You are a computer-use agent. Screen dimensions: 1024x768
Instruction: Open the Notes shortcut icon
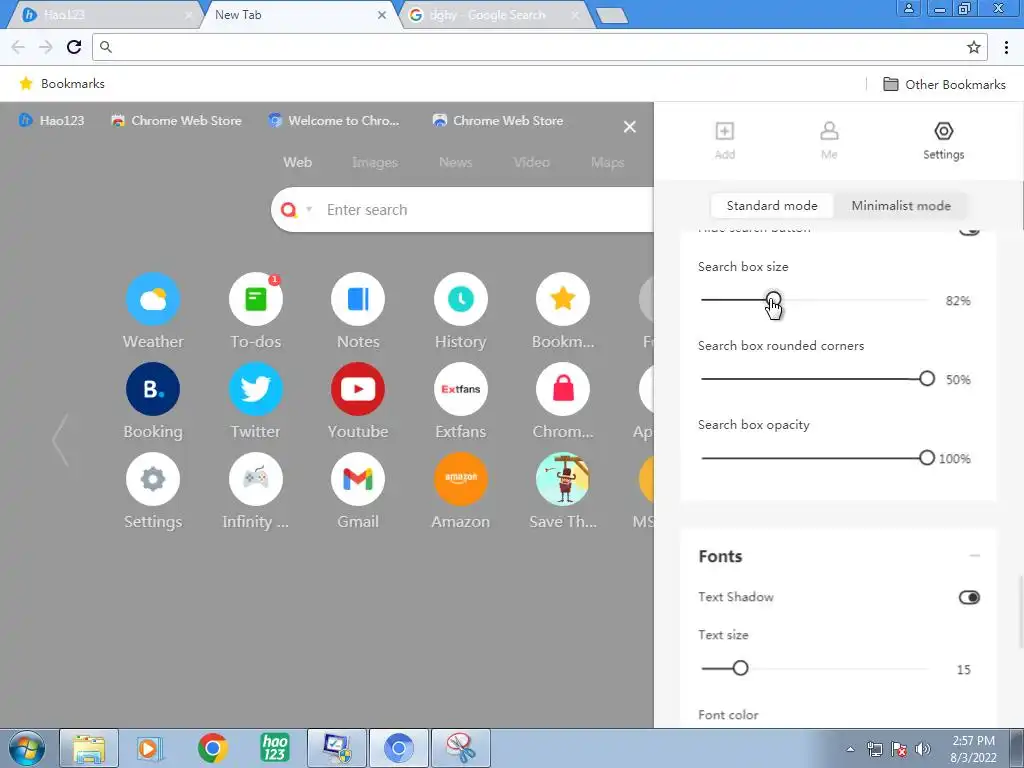(358, 299)
